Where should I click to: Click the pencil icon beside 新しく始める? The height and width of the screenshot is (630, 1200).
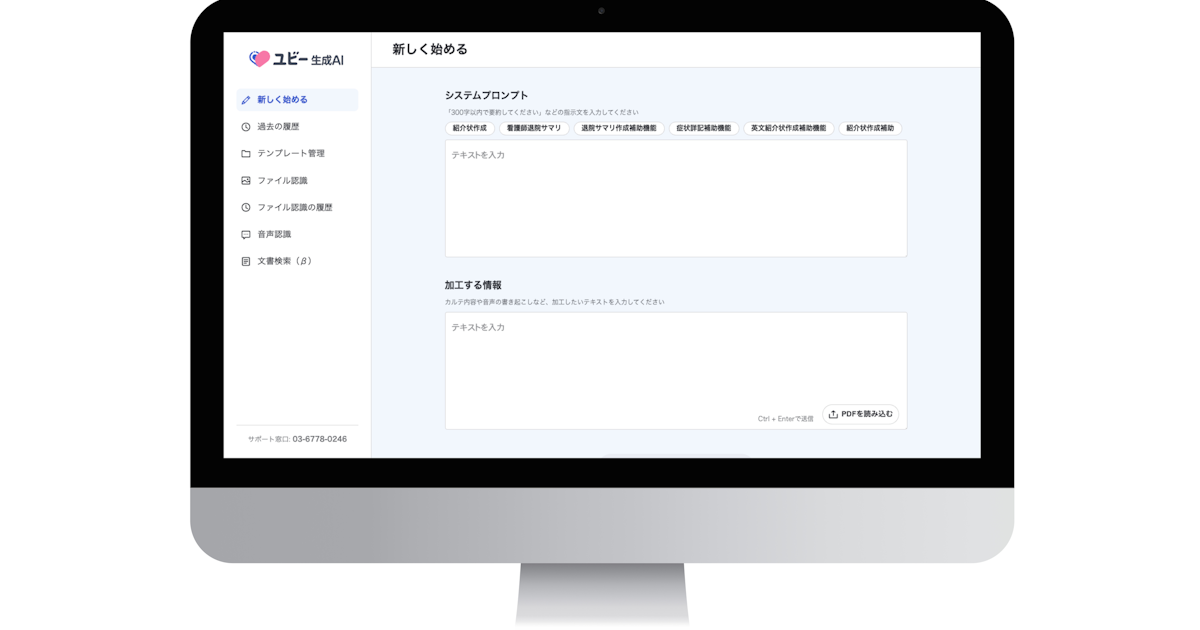(246, 100)
